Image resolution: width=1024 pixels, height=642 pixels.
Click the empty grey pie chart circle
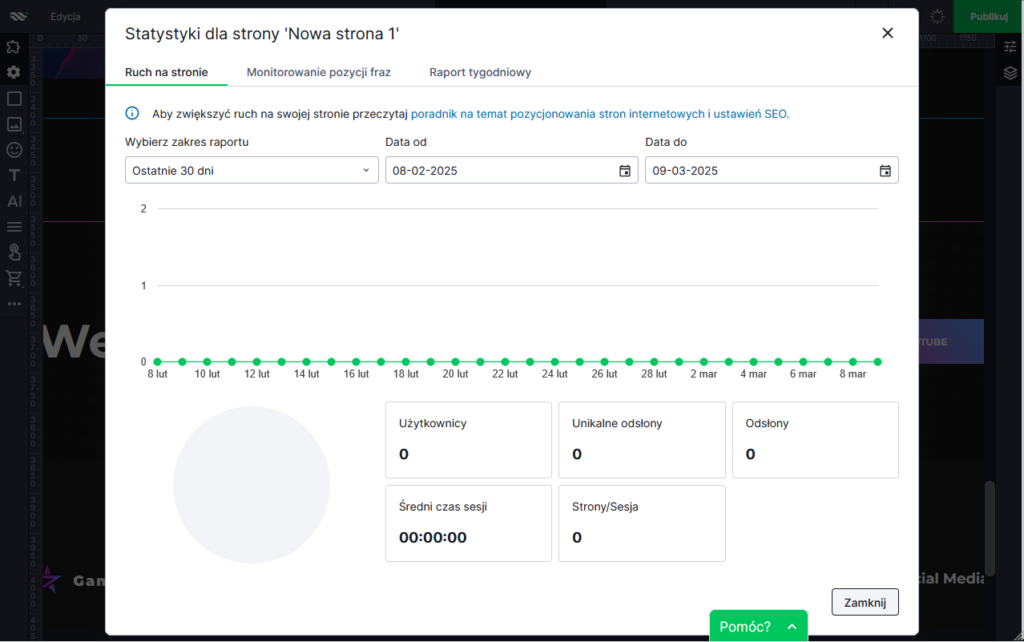point(251,485)
